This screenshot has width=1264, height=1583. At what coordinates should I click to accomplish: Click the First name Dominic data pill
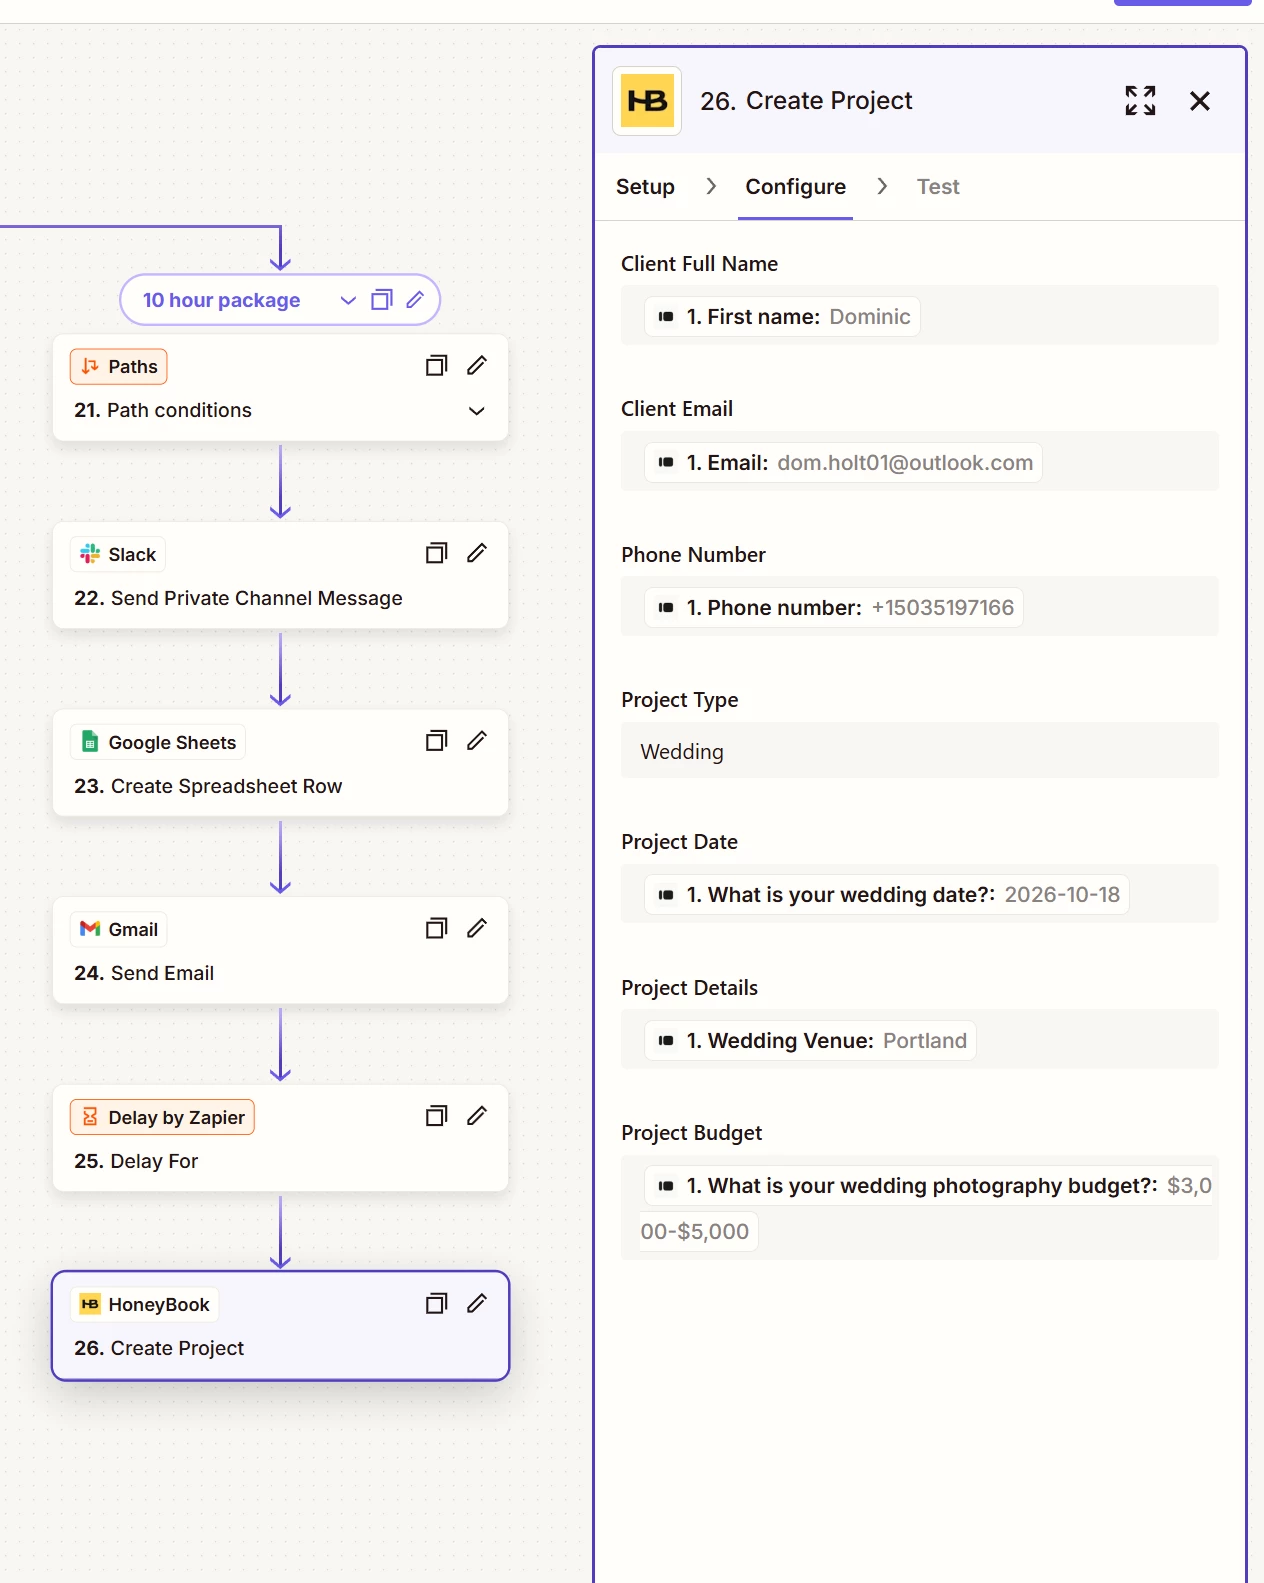tap(782, 317)
